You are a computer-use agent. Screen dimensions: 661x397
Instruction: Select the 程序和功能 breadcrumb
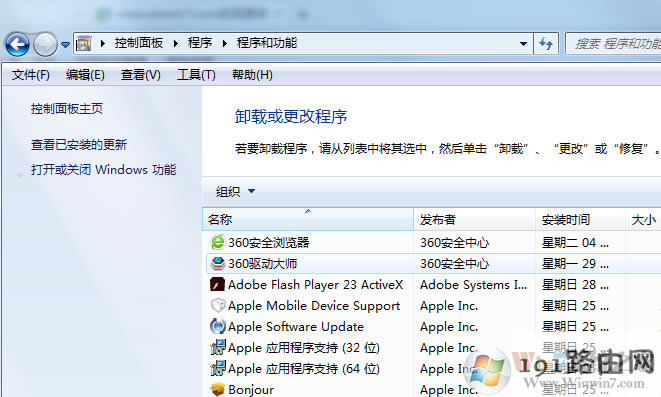coord(267,43)
